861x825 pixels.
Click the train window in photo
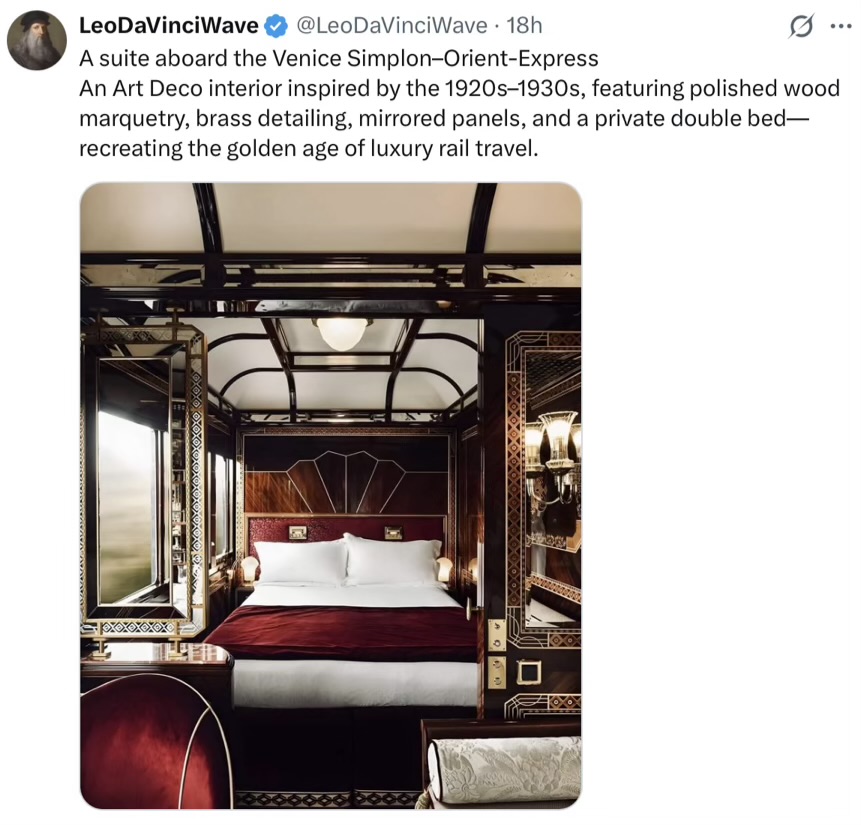coord(125,505)
